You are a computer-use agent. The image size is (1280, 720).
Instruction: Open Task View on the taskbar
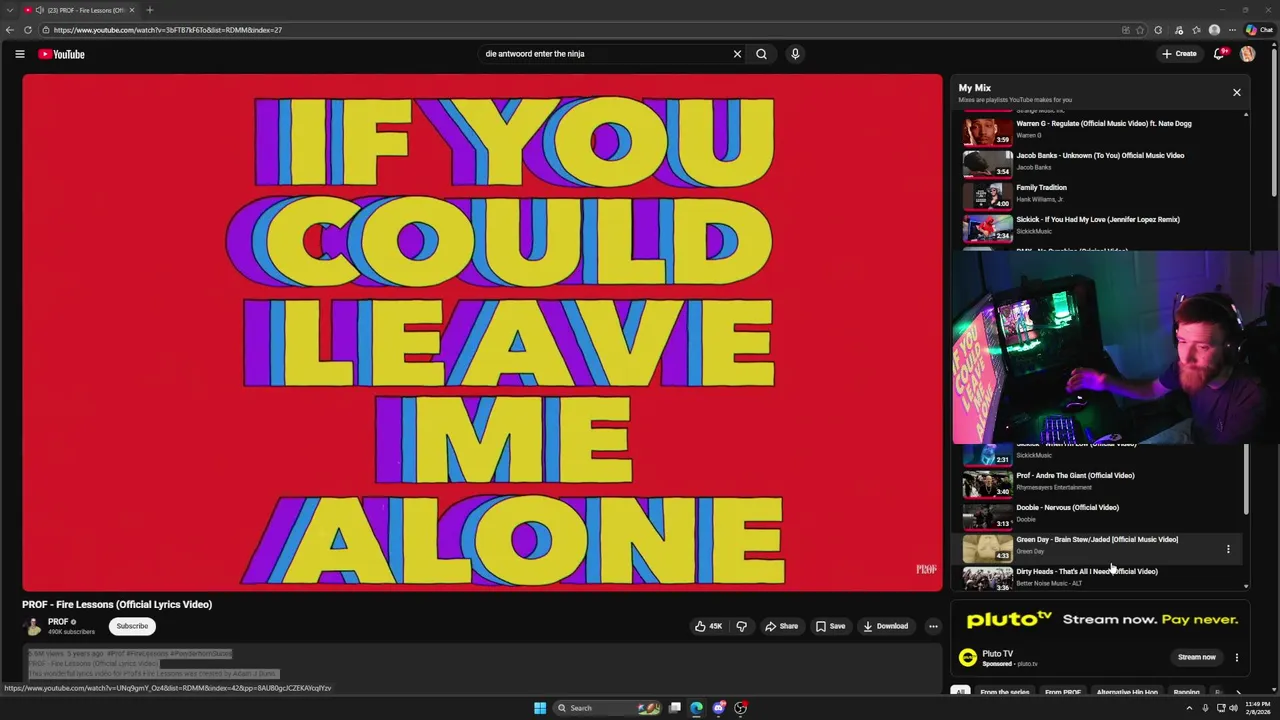[x=675, y=708]
